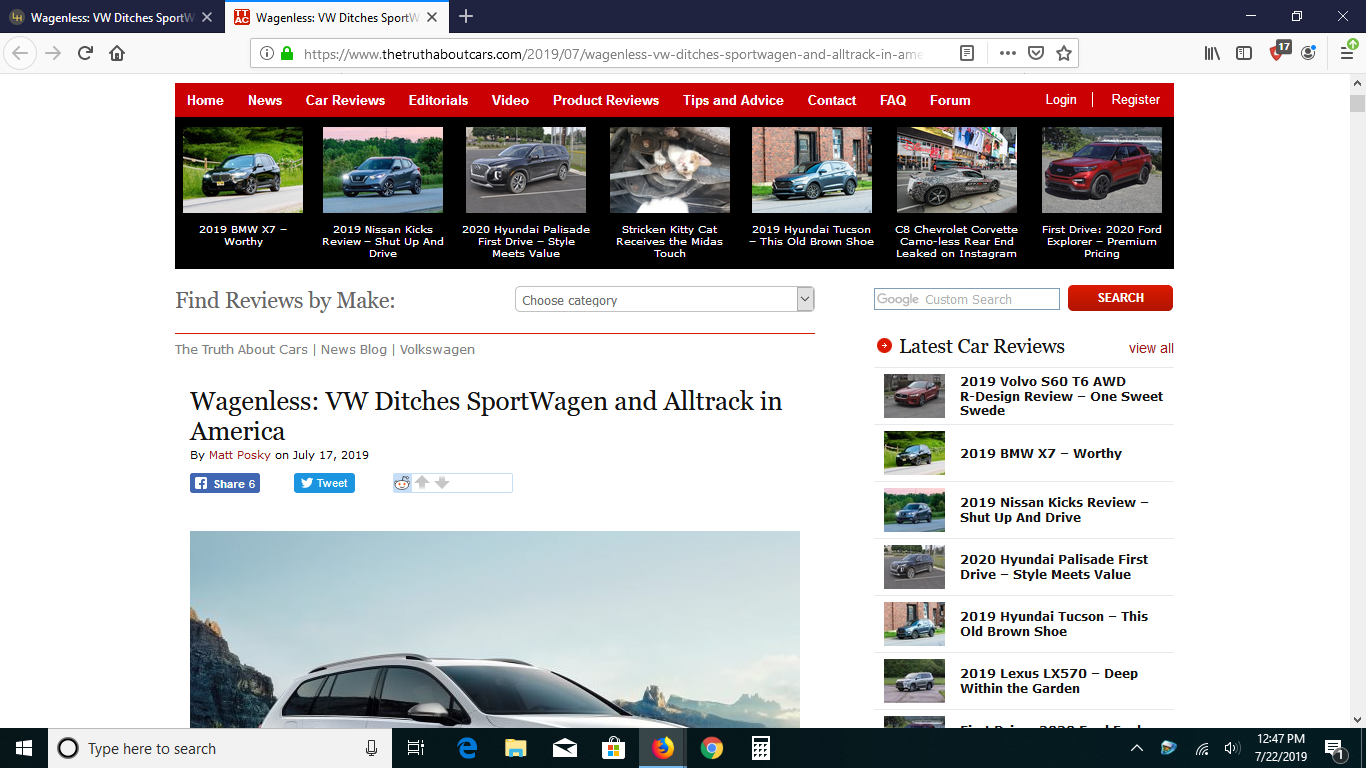1366x768 pixels.
Task: Upvote the article on Reddit widget
Action: tap(422, 482)
